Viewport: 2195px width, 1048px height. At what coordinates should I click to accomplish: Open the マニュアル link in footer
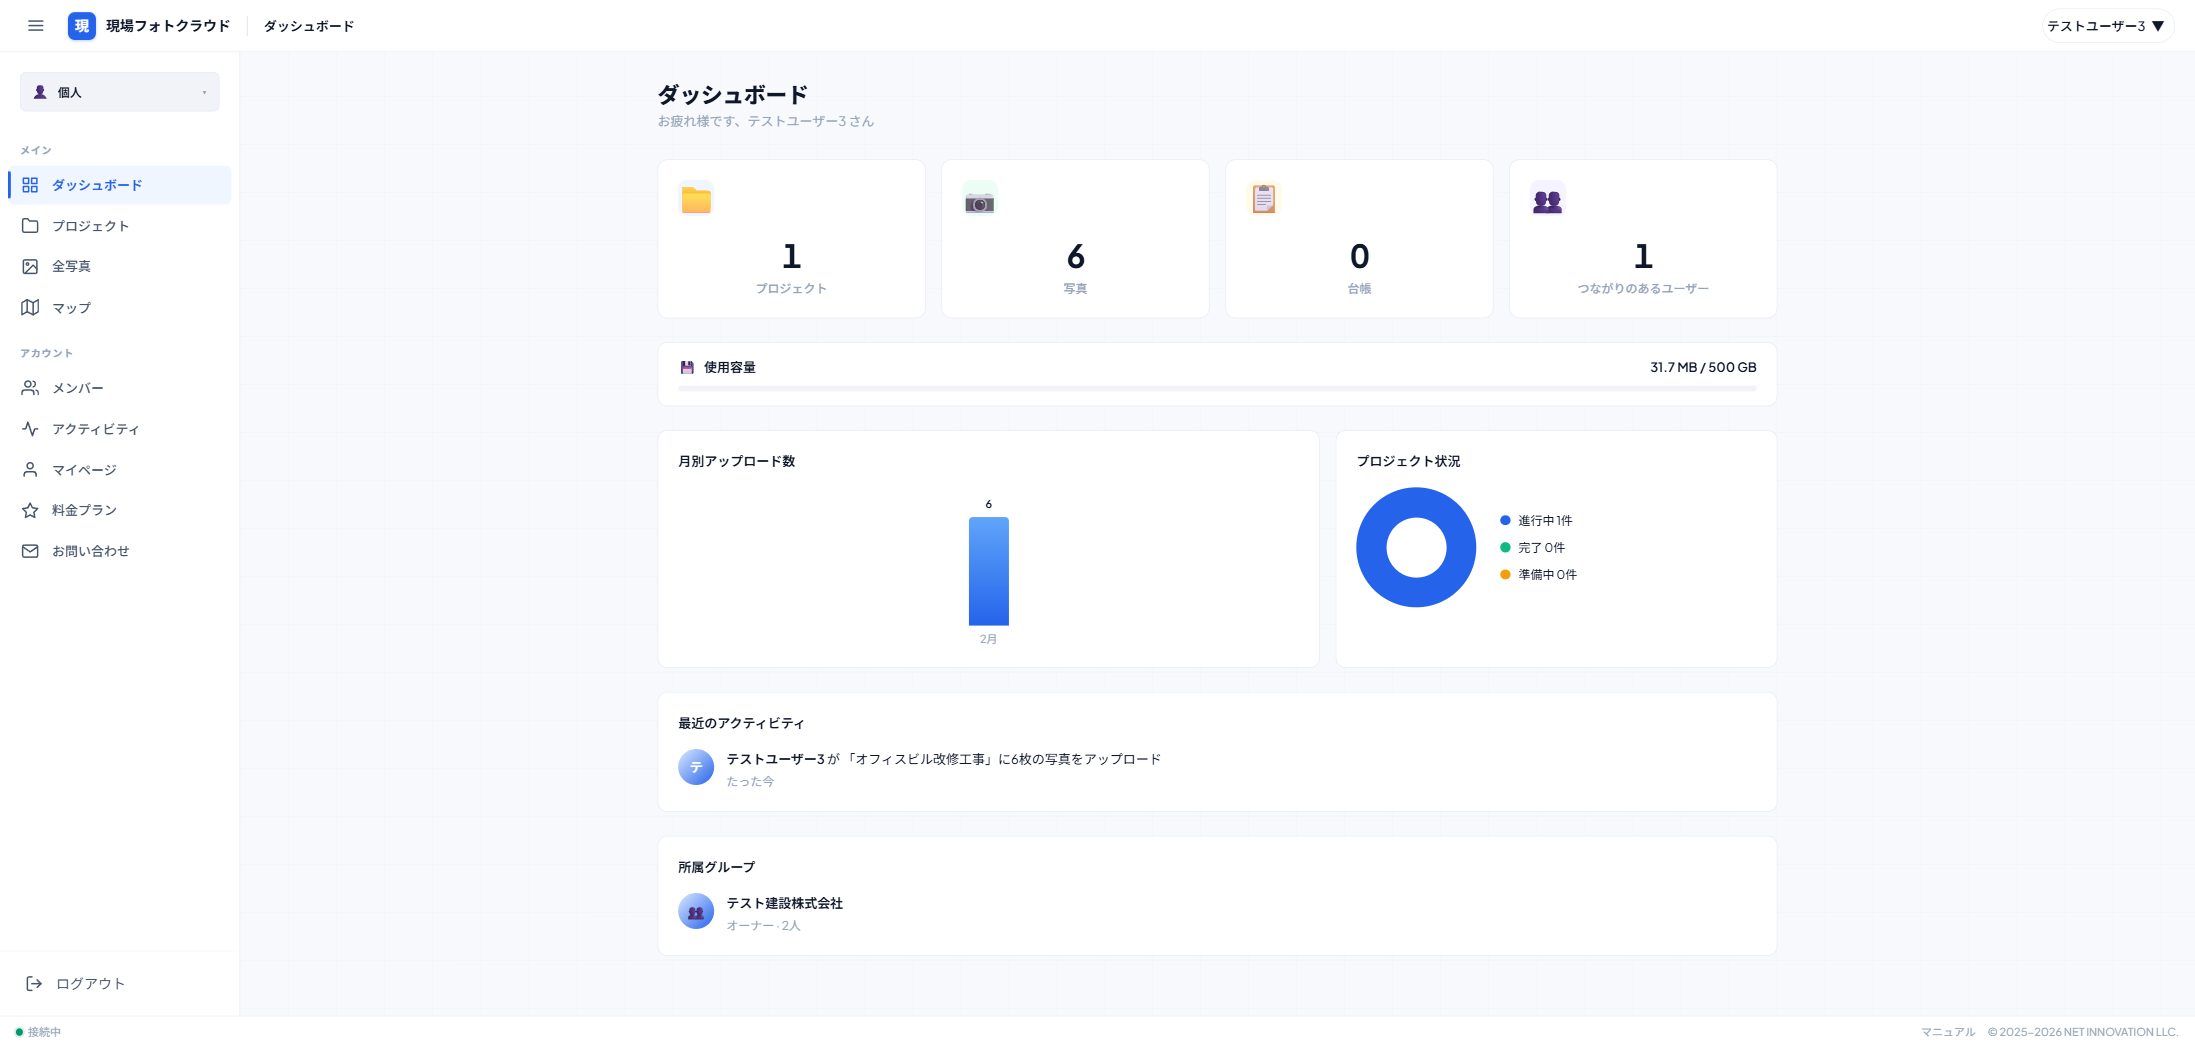1947,1032
